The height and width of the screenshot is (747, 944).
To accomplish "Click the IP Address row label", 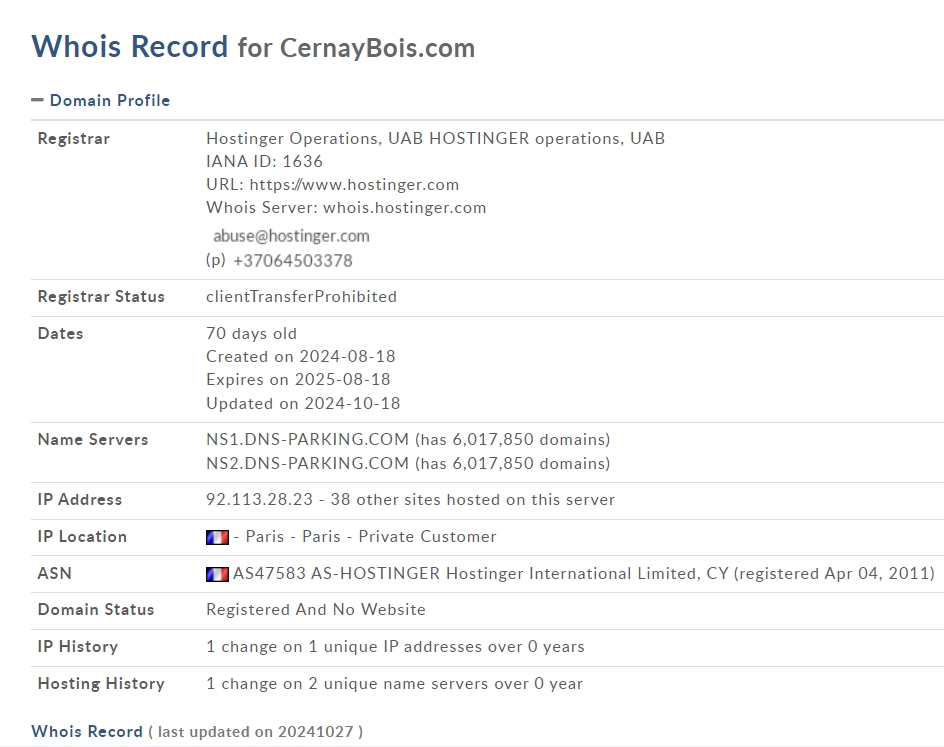I will pos(79,500).
